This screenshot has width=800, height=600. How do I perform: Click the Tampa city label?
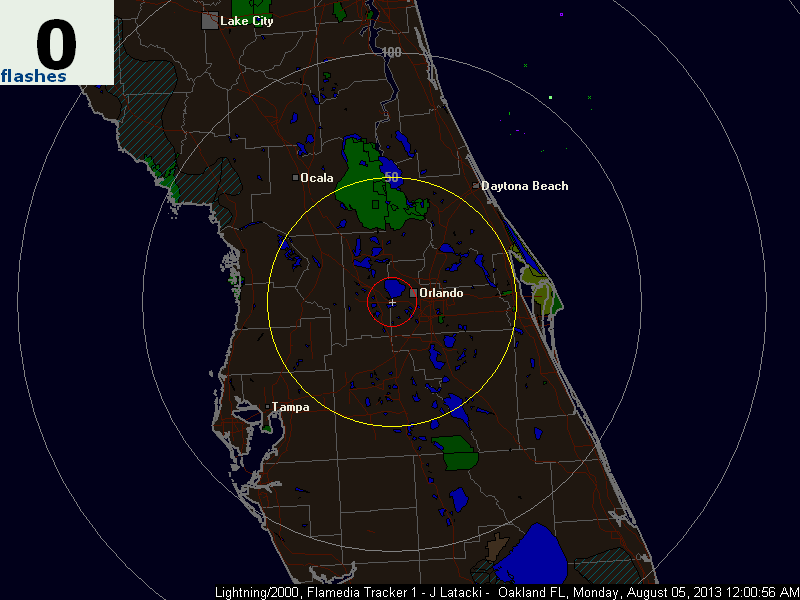[290, 407]
